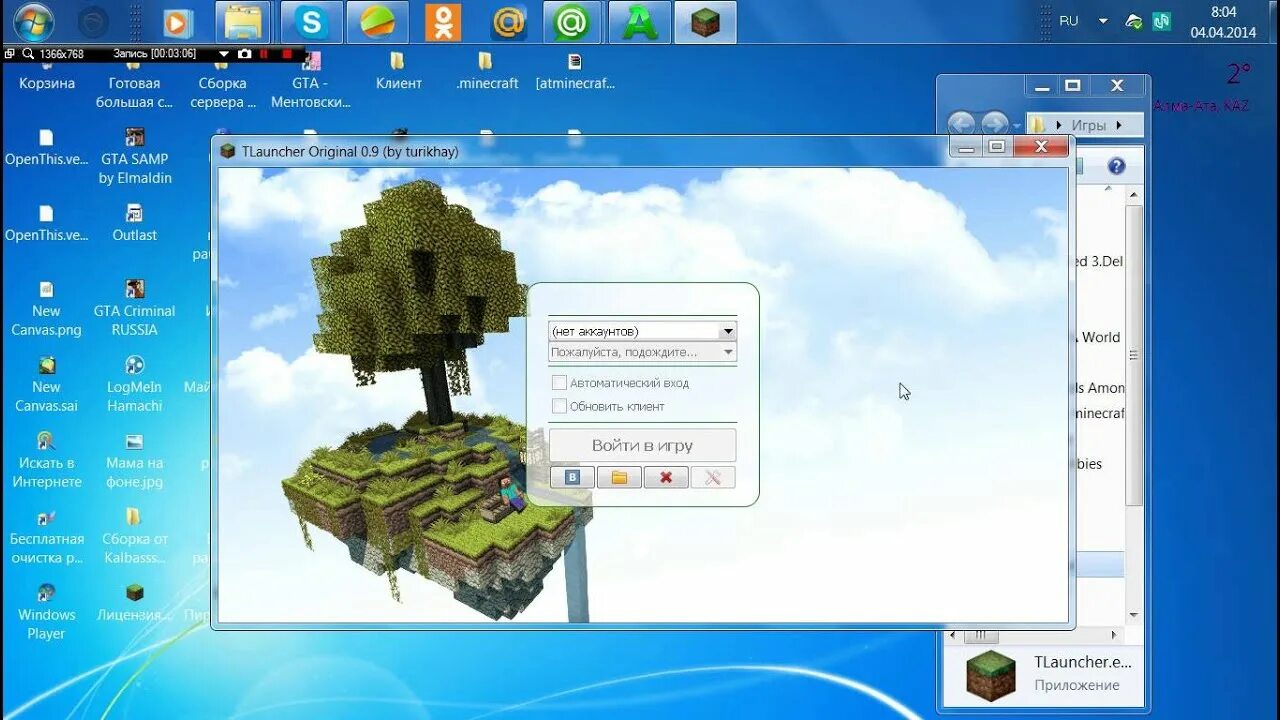Show hidden tray icons arrow
Screen dimensions: 1280x720
(x=1103, y=21)
